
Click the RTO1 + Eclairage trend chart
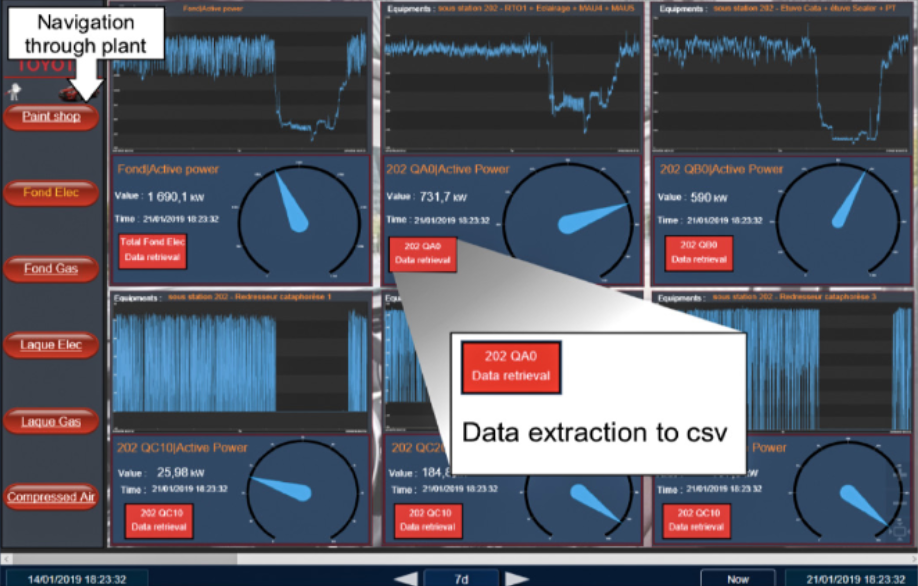(x=512, y=82)
